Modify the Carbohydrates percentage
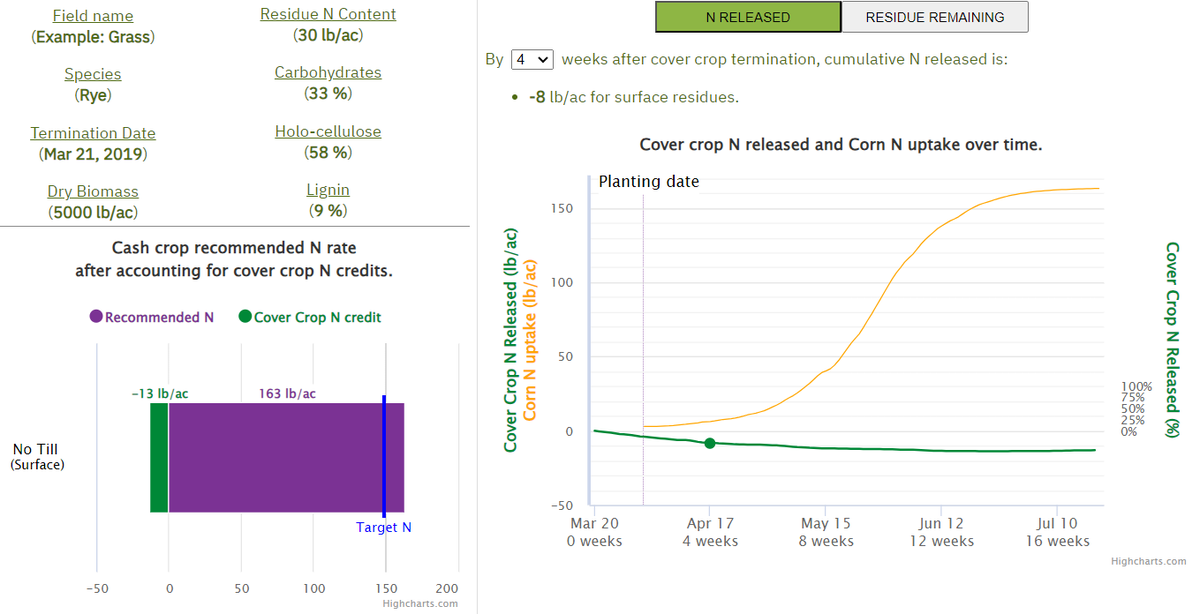Image resolution: width=1200 pixels, height=614 pixels. 327,71
